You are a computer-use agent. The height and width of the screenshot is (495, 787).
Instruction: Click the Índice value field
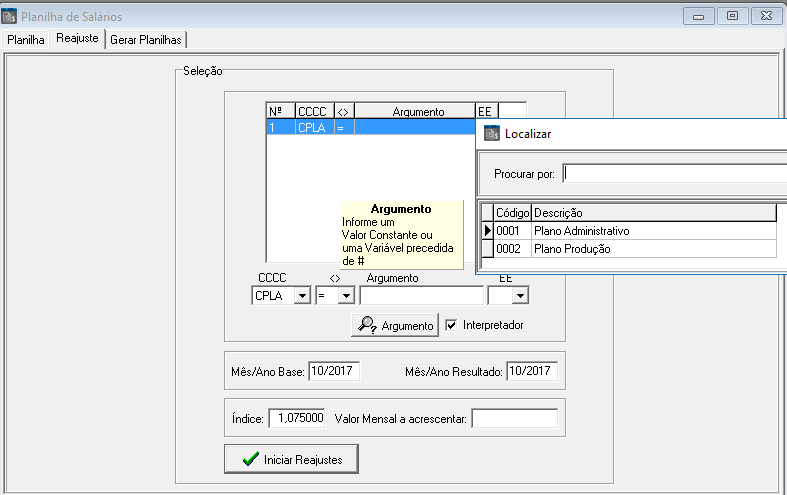tap(297, 417)
